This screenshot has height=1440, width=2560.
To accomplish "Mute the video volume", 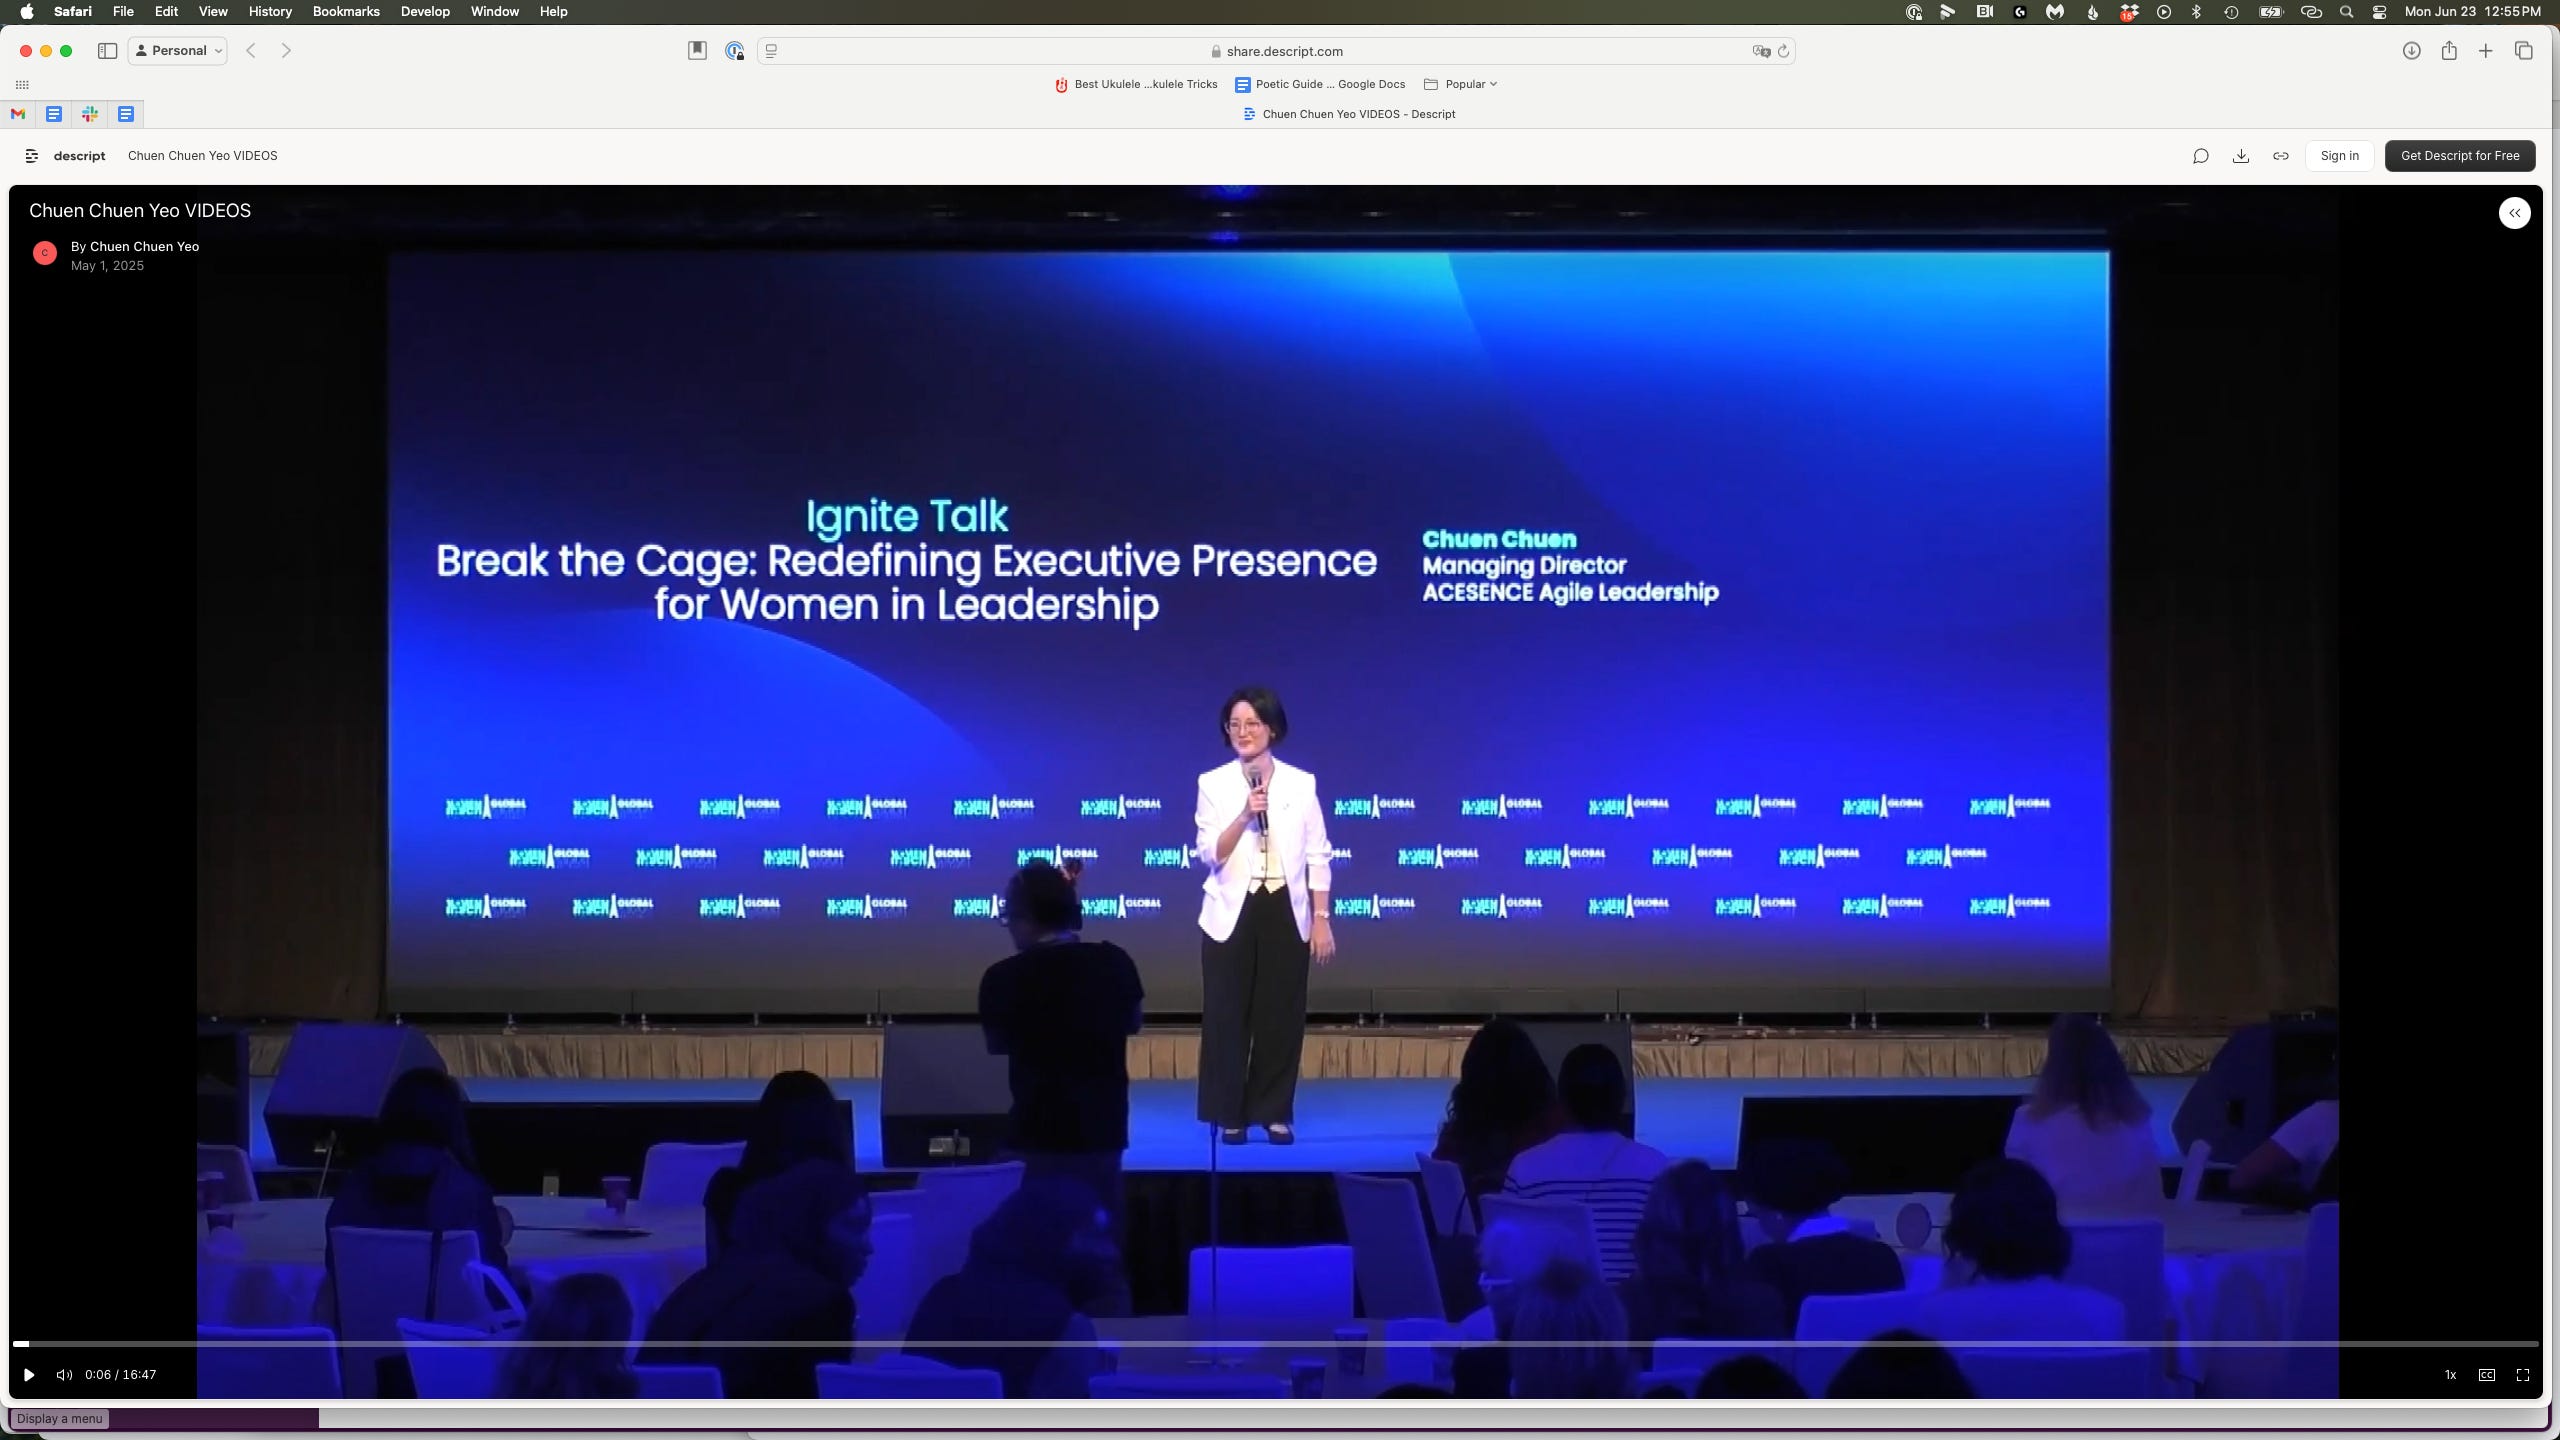I will (x=64, y=1375).
